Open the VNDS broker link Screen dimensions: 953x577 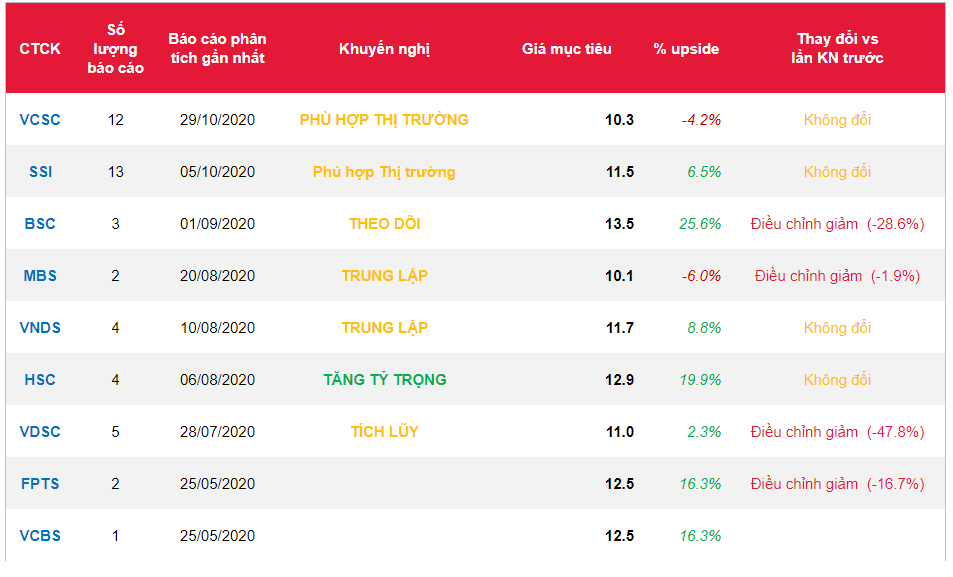[40, 328]
